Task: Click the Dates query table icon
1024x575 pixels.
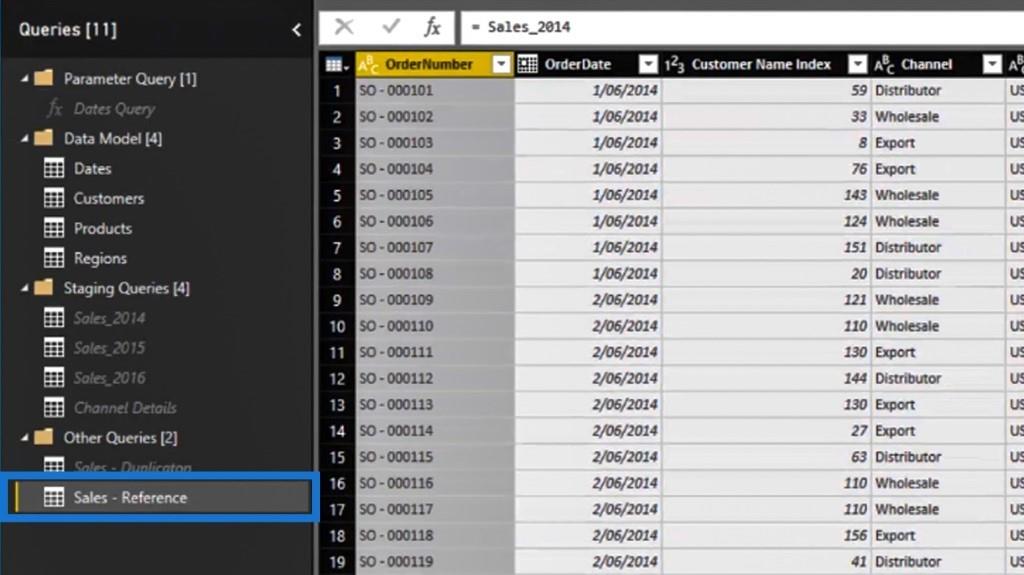Action: pyautogui.click(x=54, y=169)
